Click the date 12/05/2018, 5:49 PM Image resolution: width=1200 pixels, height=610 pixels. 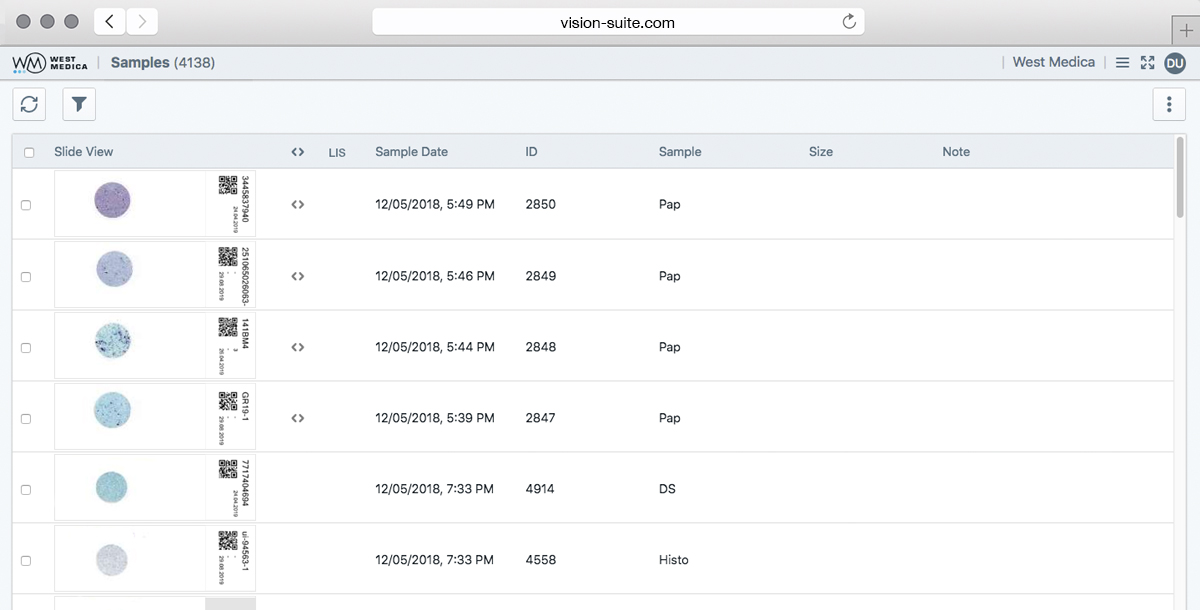tap(435, 204)
